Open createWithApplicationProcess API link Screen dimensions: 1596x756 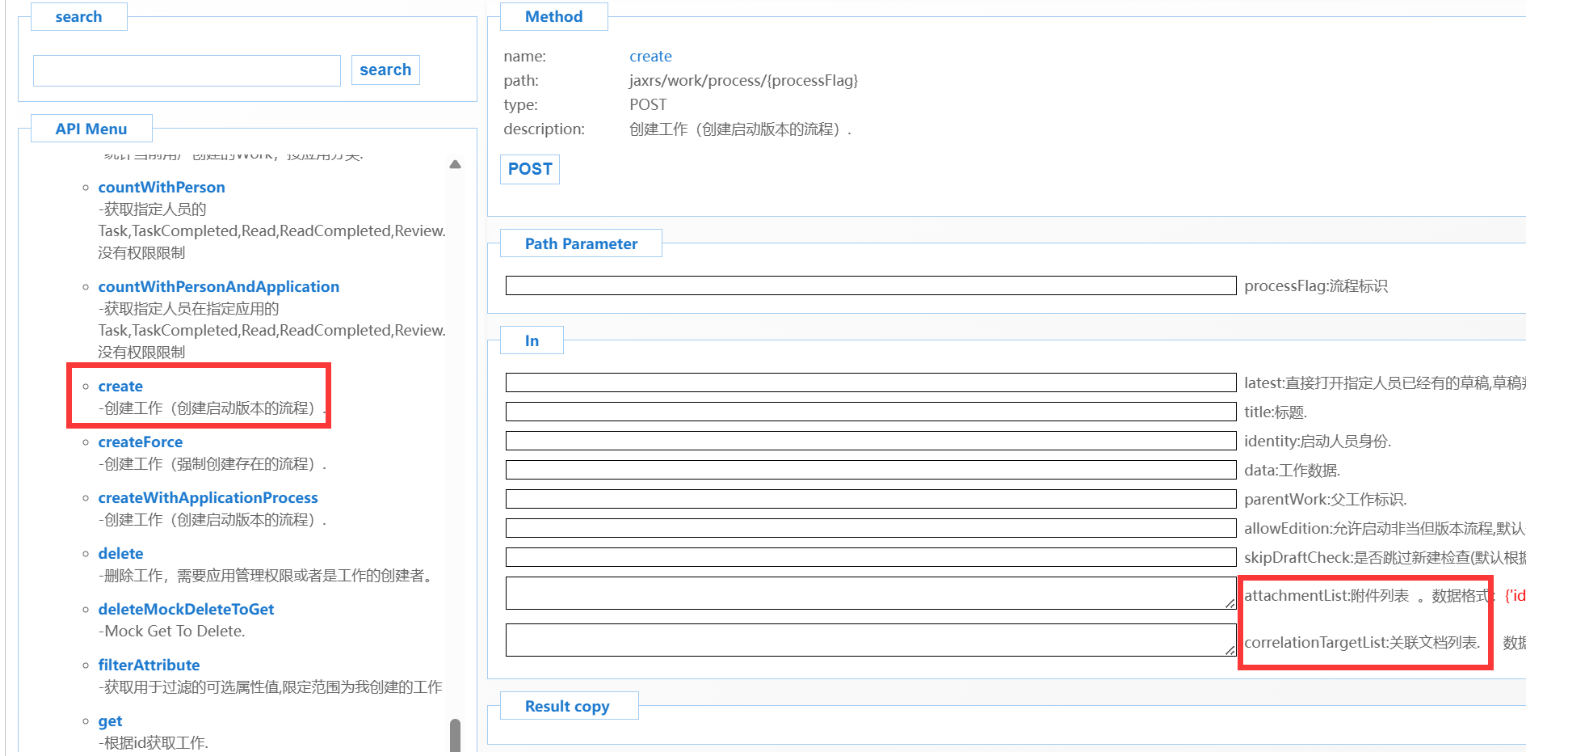point(208,498)
